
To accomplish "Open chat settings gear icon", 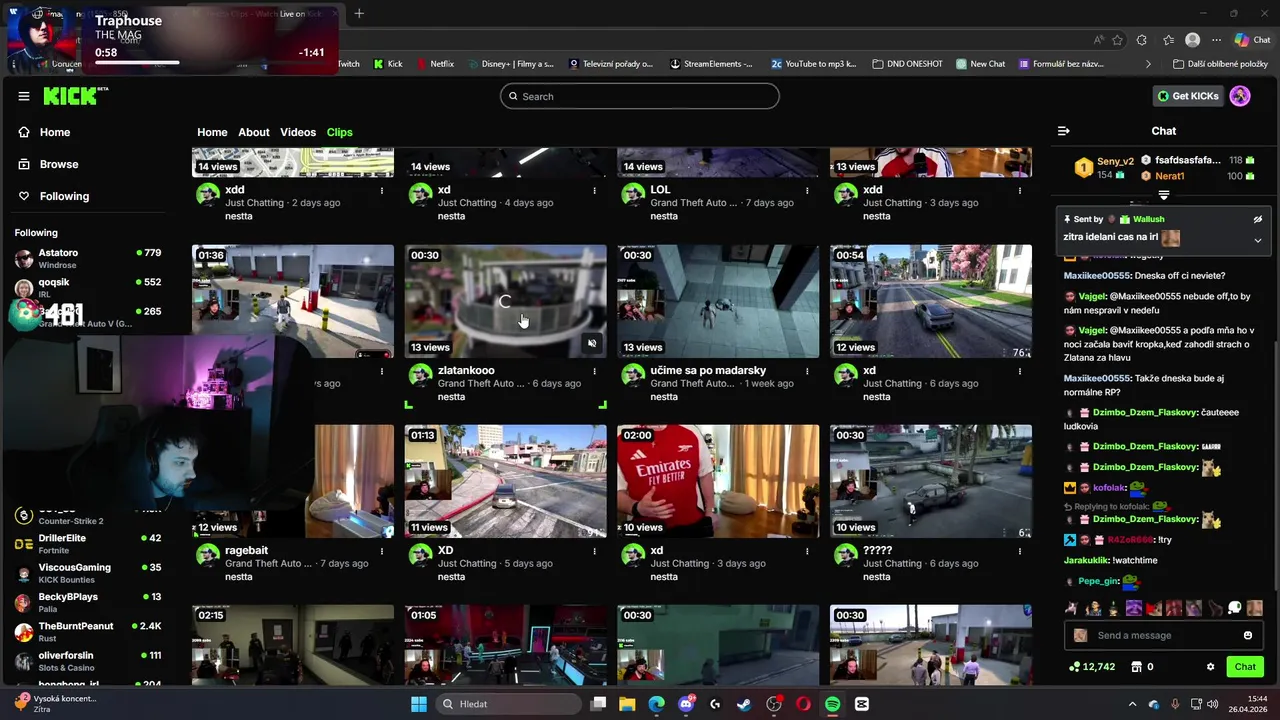I will (x=1210, y=667).
